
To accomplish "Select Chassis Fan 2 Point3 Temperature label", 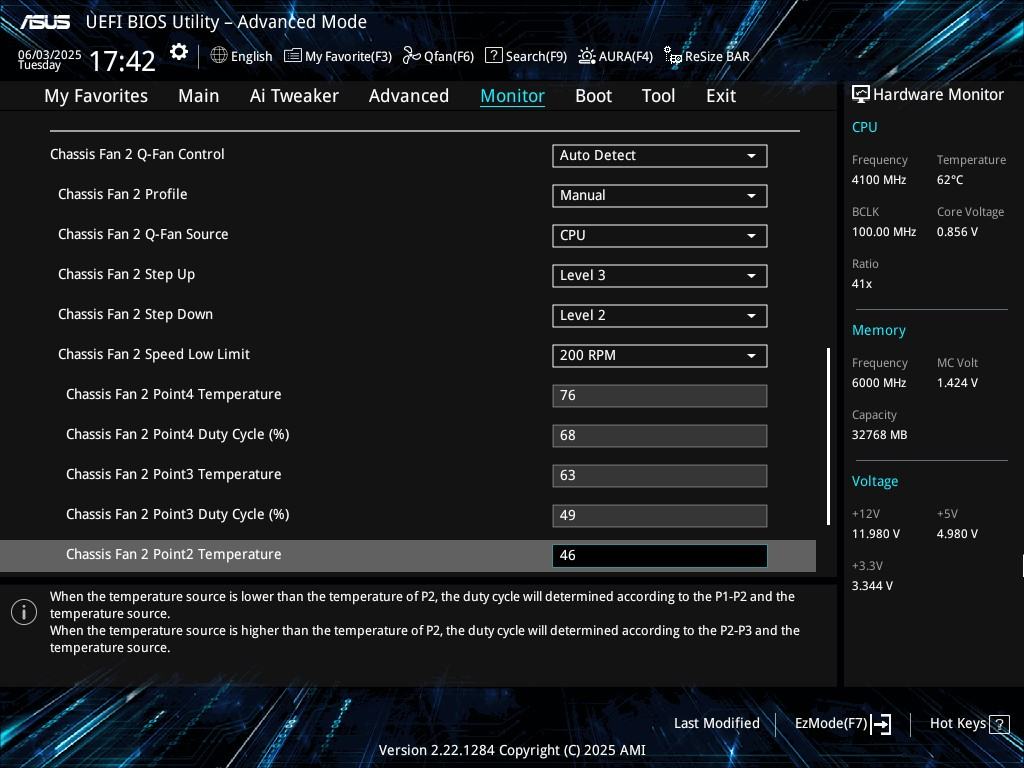I will 174,475.
